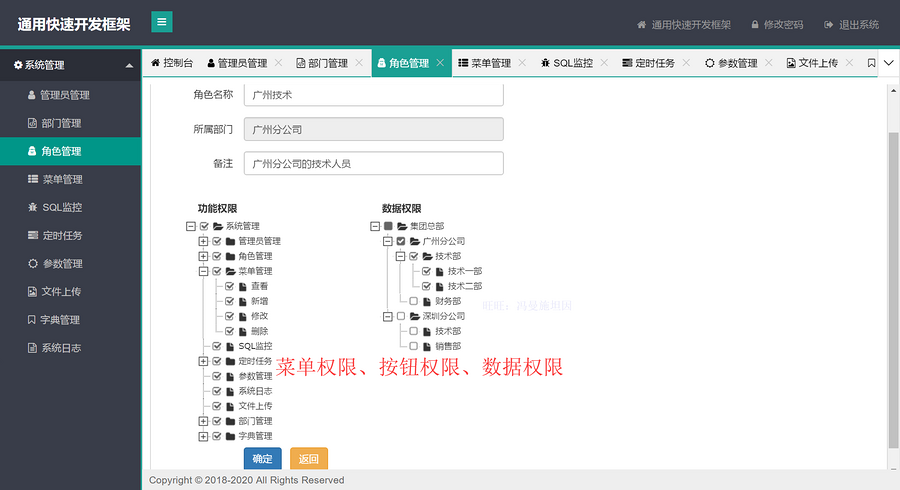This screenshot has height=490, width=900.
Task: Click the tasks icon beside sidebar 定时任务
Action: (x=33, y=235)
